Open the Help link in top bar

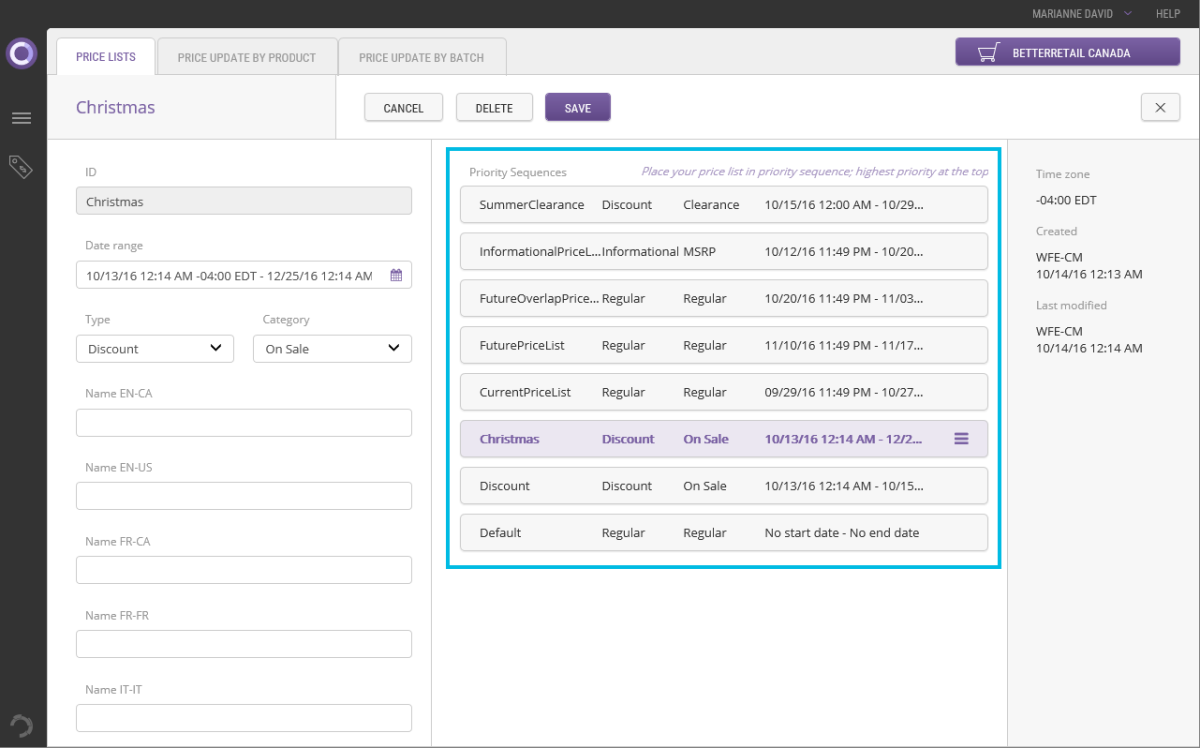pos(1168,14)
